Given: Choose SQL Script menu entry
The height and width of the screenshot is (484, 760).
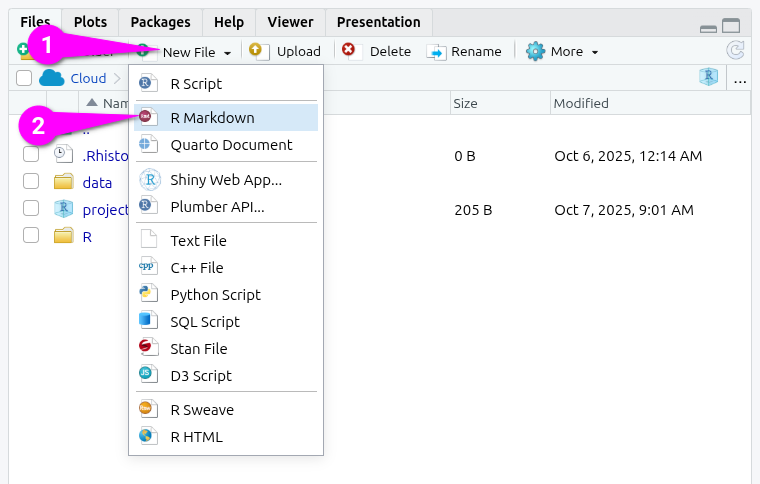Looking at the screenshot, I should click(x=226, y=322).
